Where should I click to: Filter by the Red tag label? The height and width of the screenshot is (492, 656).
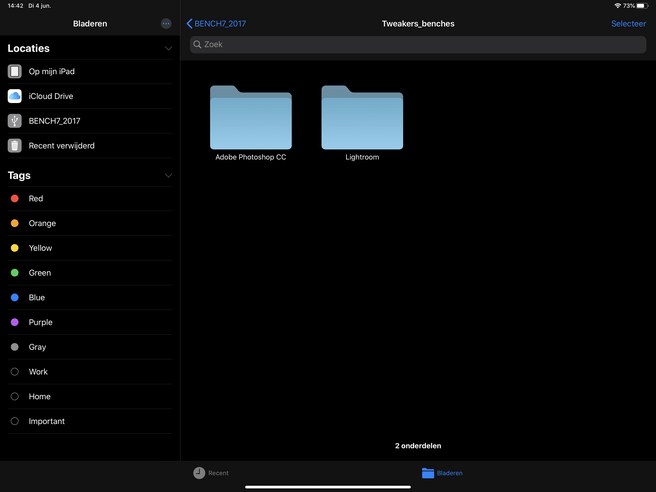click(x=36, y=198)
